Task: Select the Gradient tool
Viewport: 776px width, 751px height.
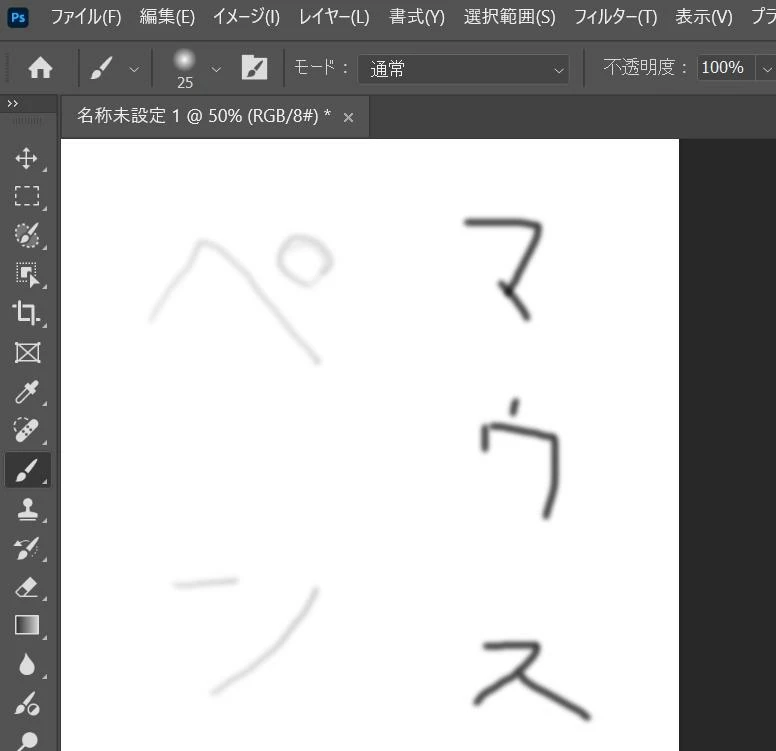Action: (27, 625)
